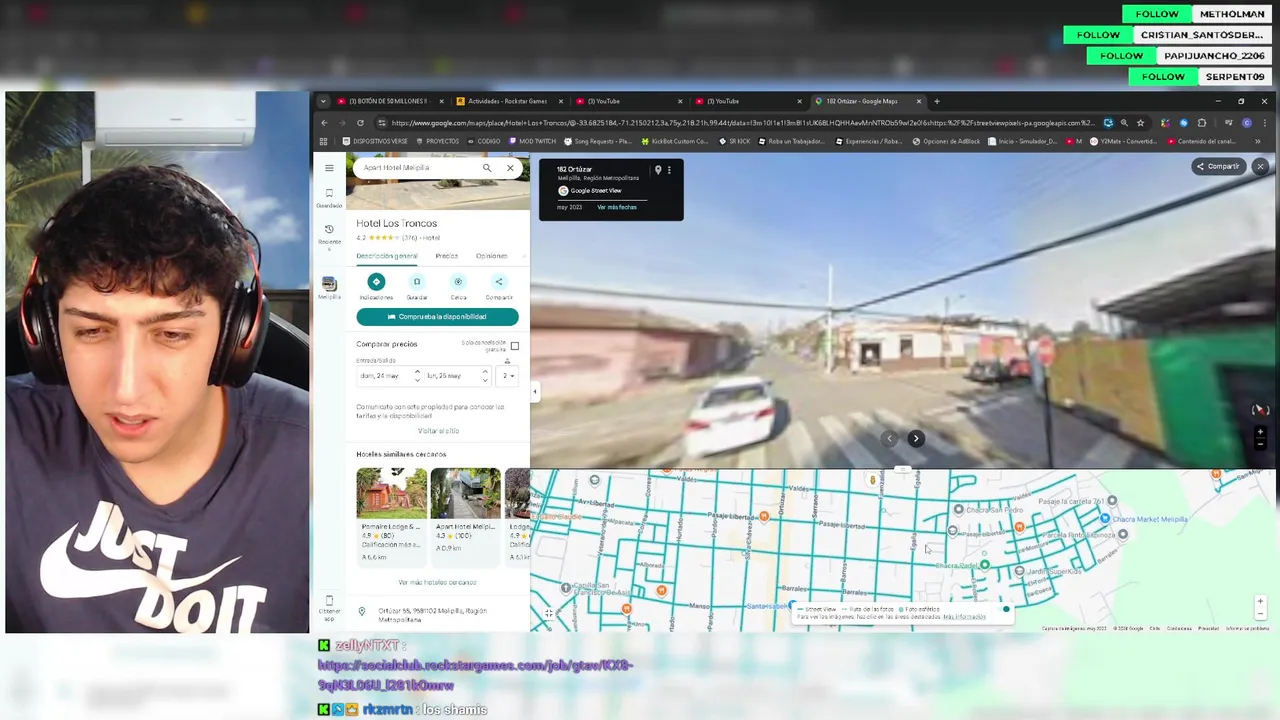
Task: Switch to the Precios tab
Action: (x=447, y=256)
